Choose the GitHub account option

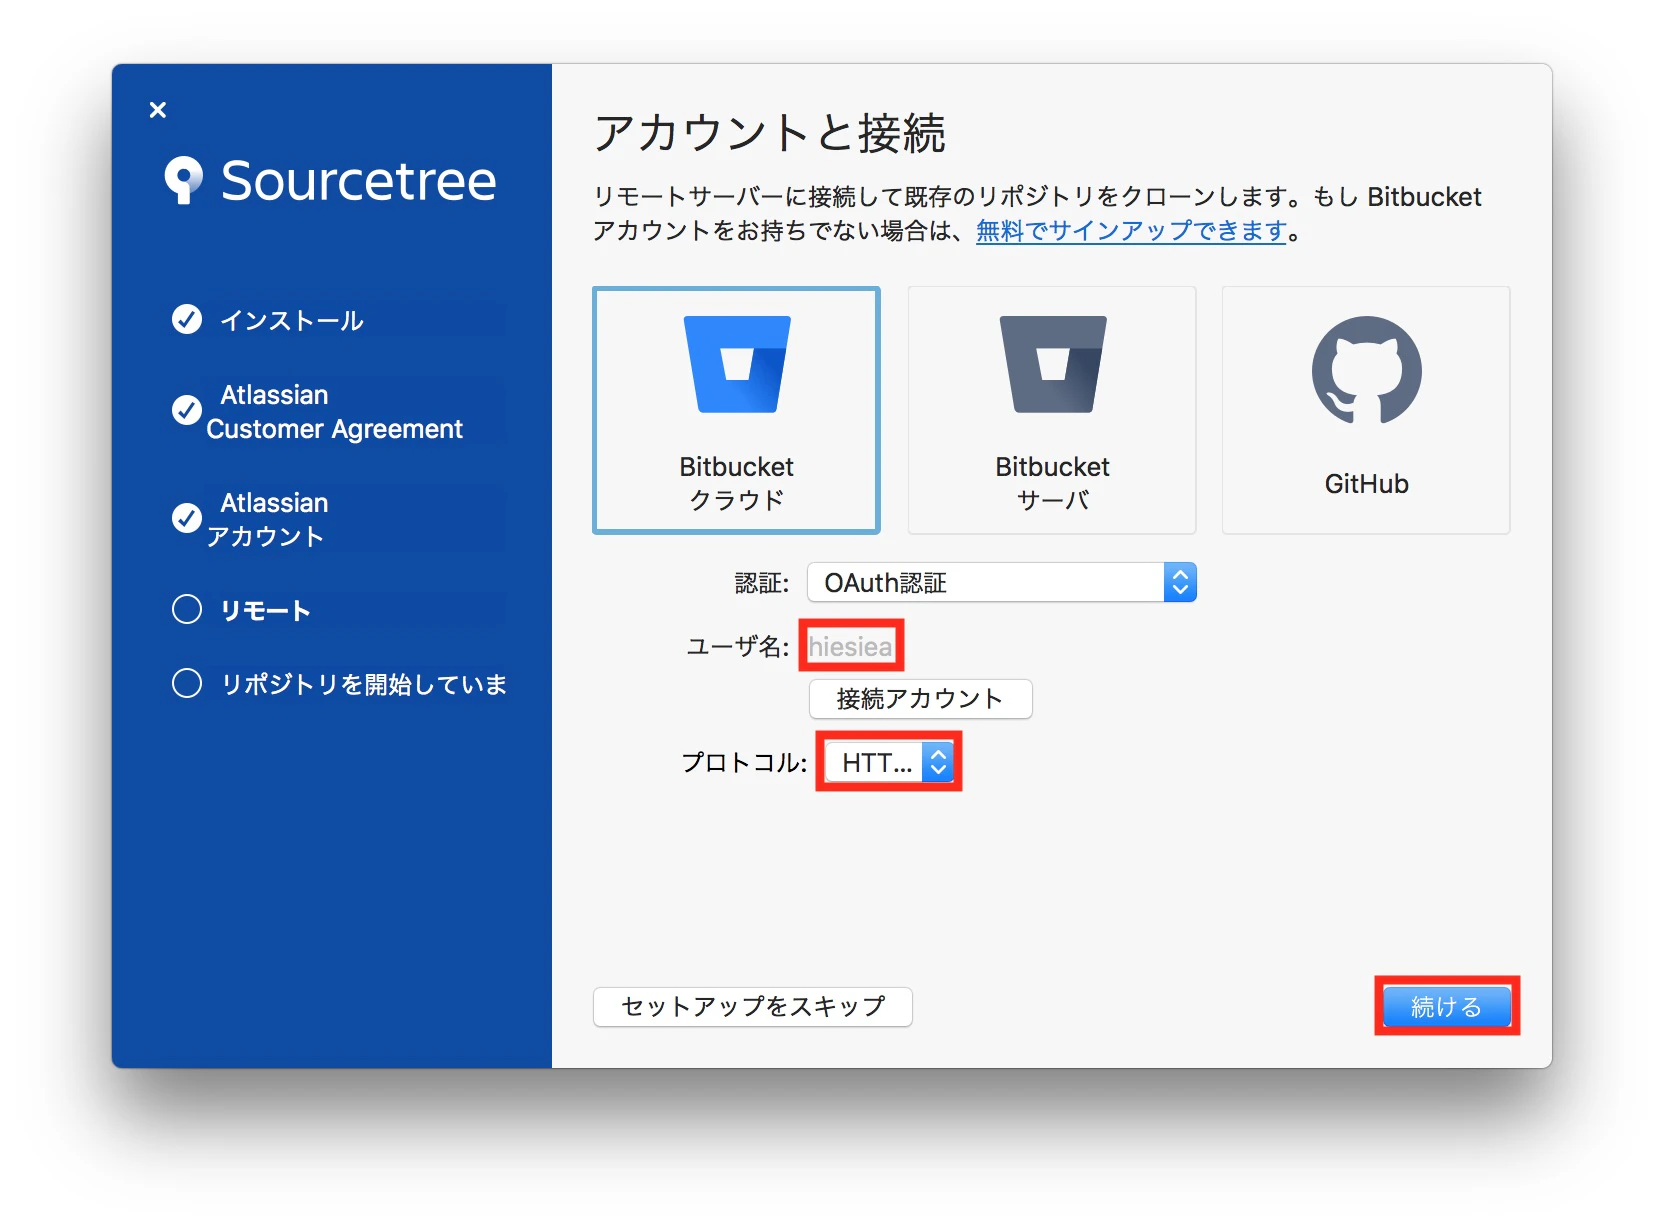click(1366, 410)
